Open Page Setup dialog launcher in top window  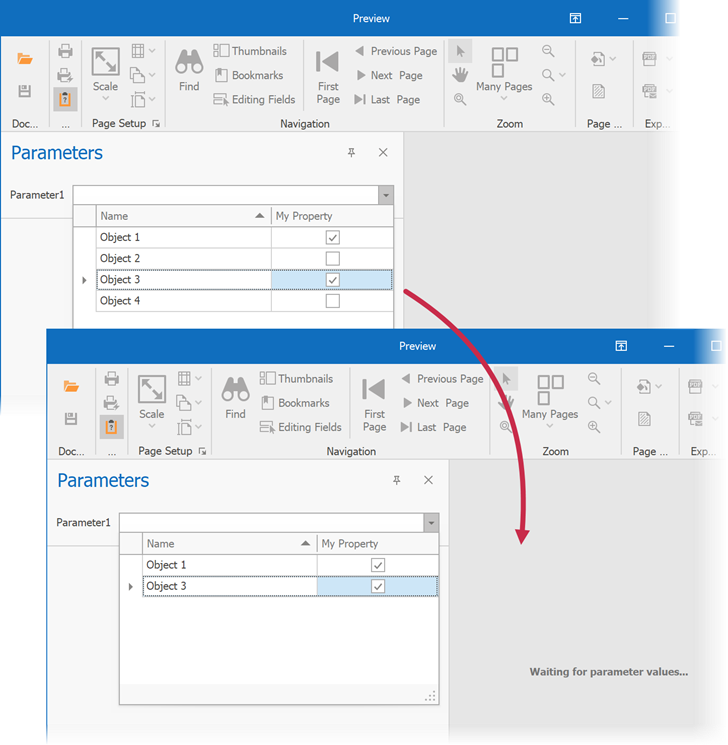click(156, 124)
